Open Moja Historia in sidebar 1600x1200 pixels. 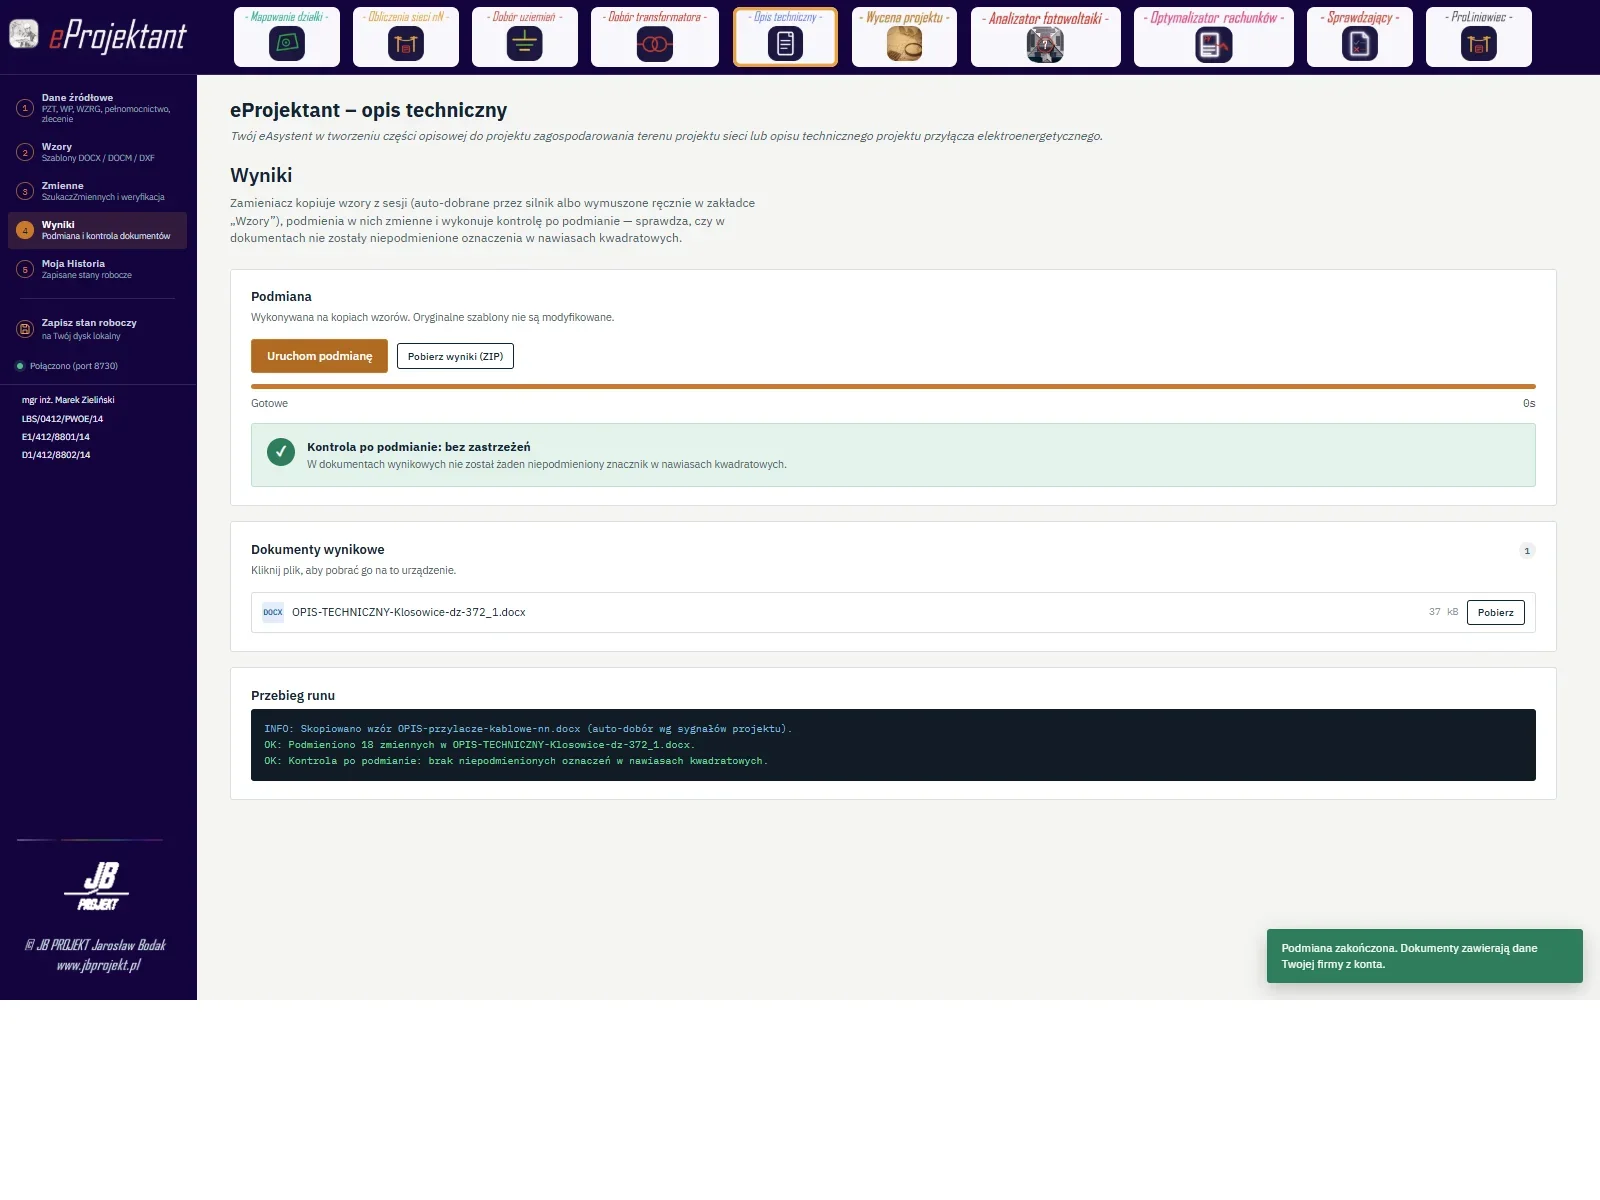pyautogui.click(x=98, y=269)
